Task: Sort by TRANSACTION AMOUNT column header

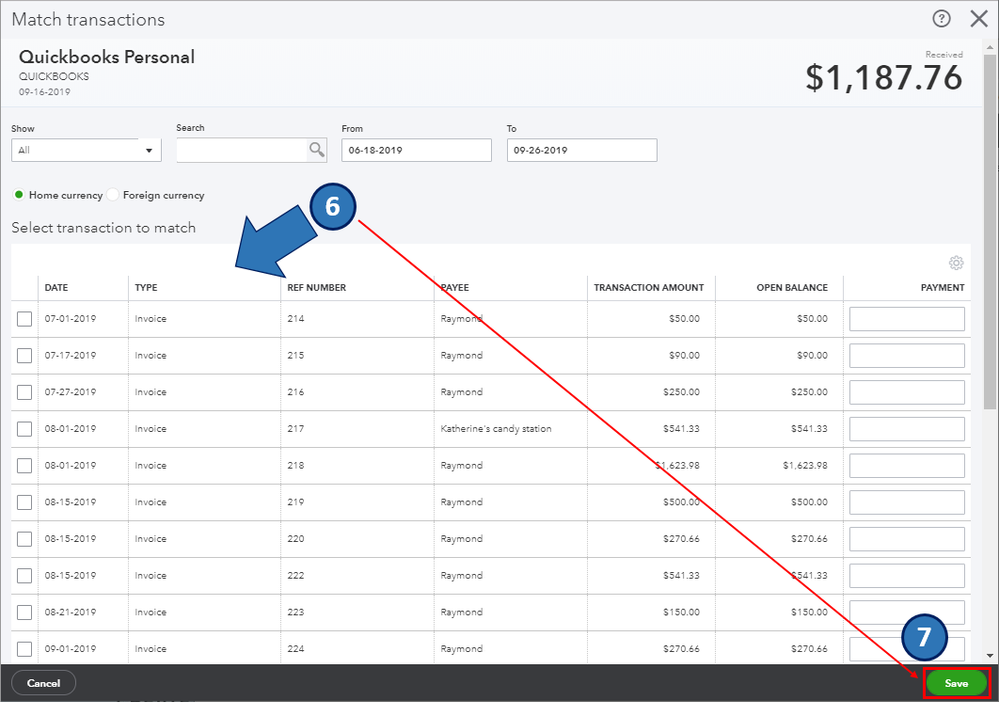Action: [649, 287]
